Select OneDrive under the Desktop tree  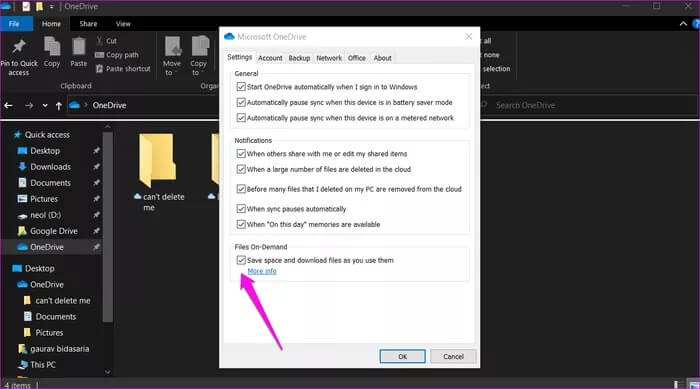pyautogui.click(x=46, y=284)
